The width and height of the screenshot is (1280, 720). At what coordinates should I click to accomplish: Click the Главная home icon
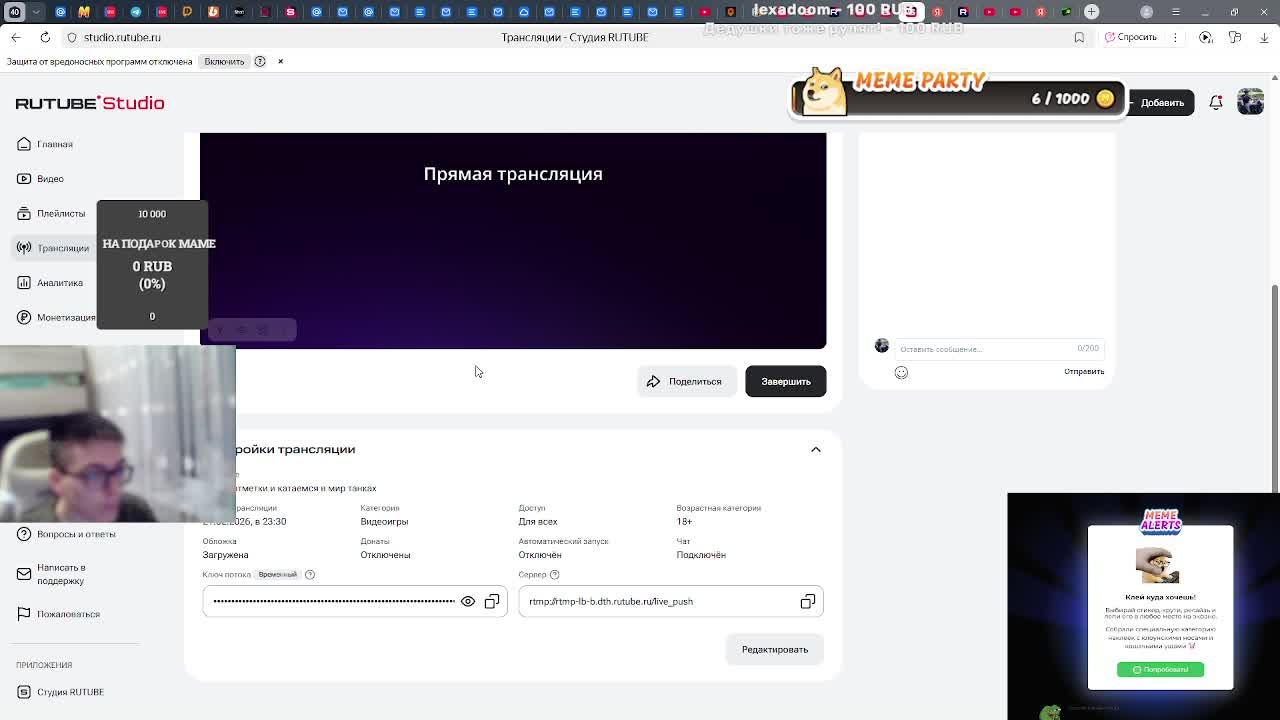[24, 144]
